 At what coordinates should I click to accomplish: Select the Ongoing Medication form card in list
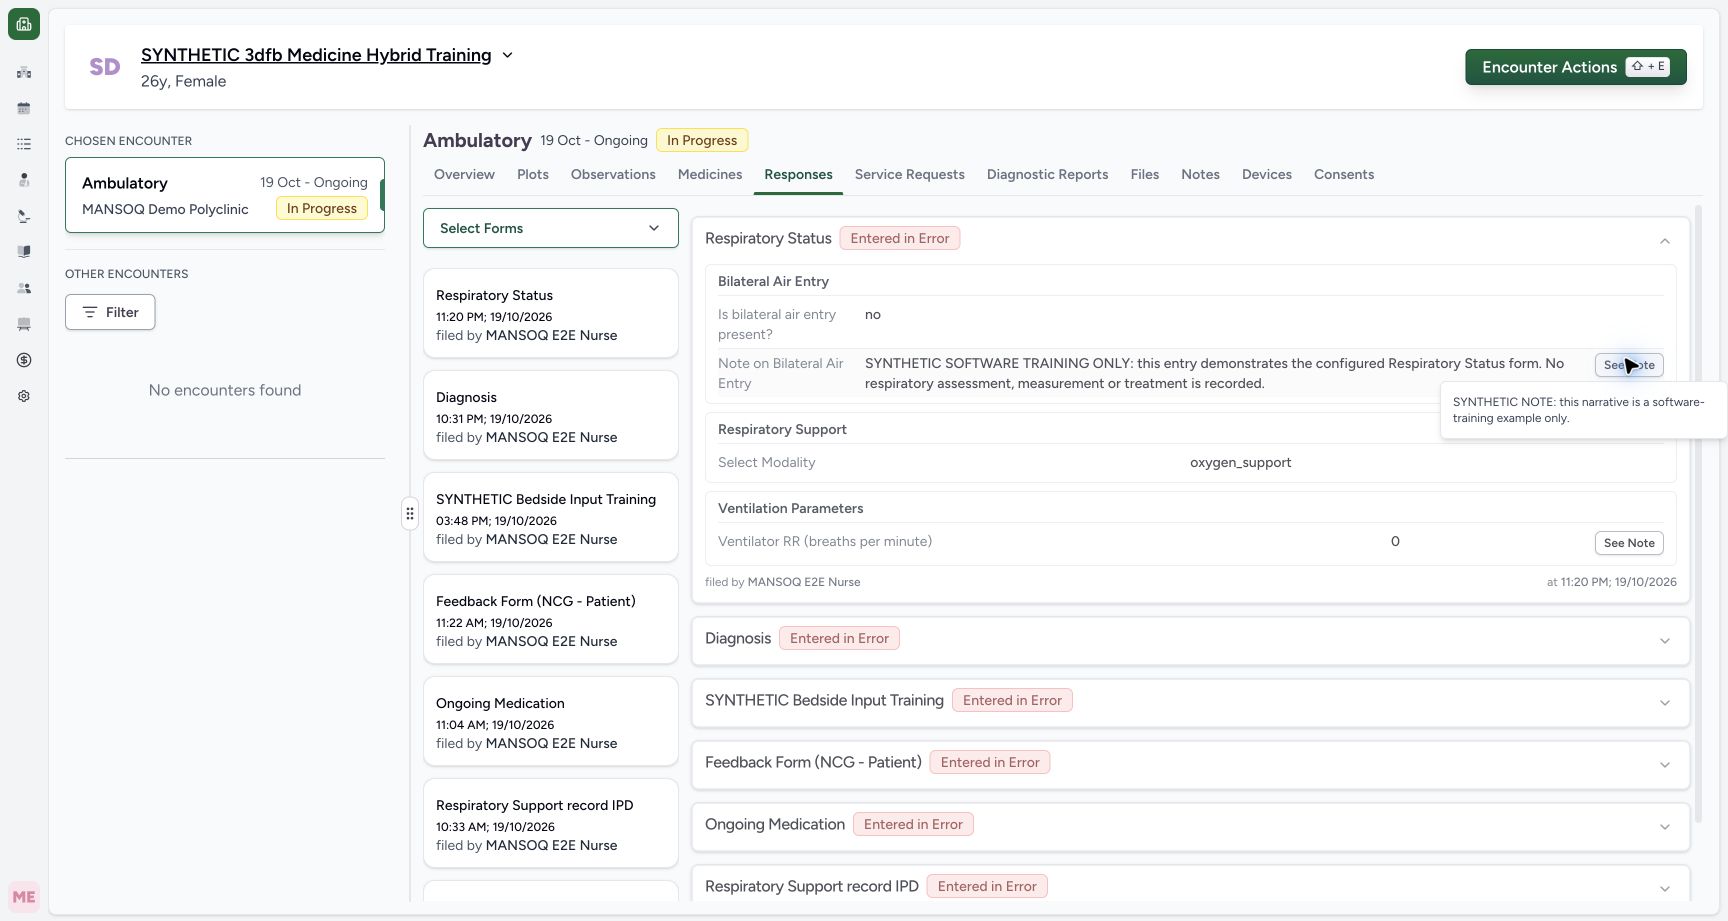pos(551,722)
